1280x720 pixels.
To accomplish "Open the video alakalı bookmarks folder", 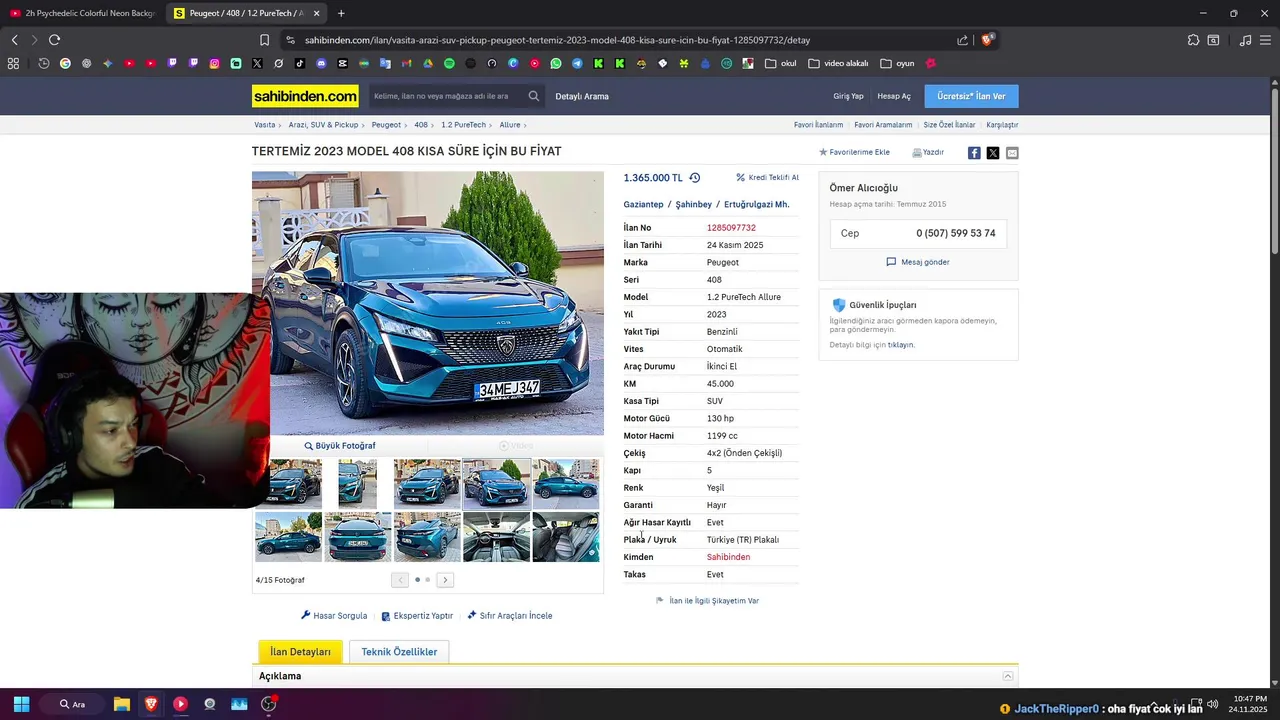I will point(838,63).
